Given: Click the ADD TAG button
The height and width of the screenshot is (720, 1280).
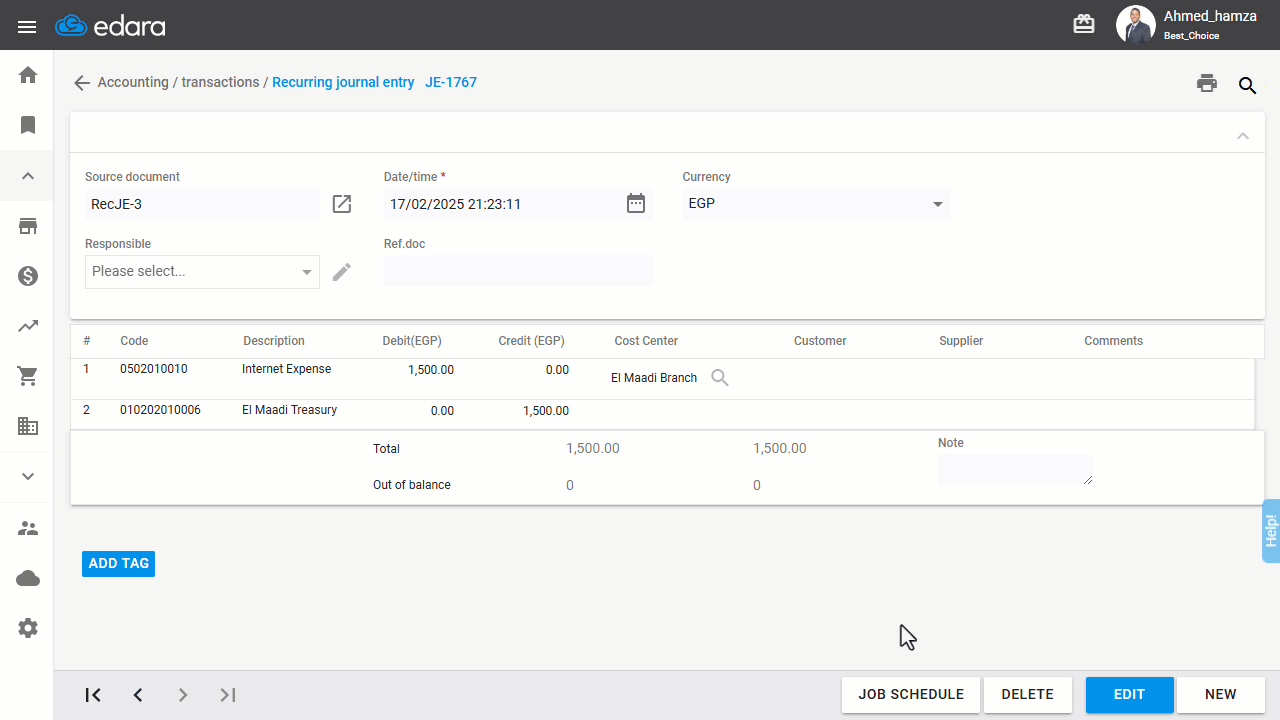Looking at the screenshot, I should click(x=118, y=564).
